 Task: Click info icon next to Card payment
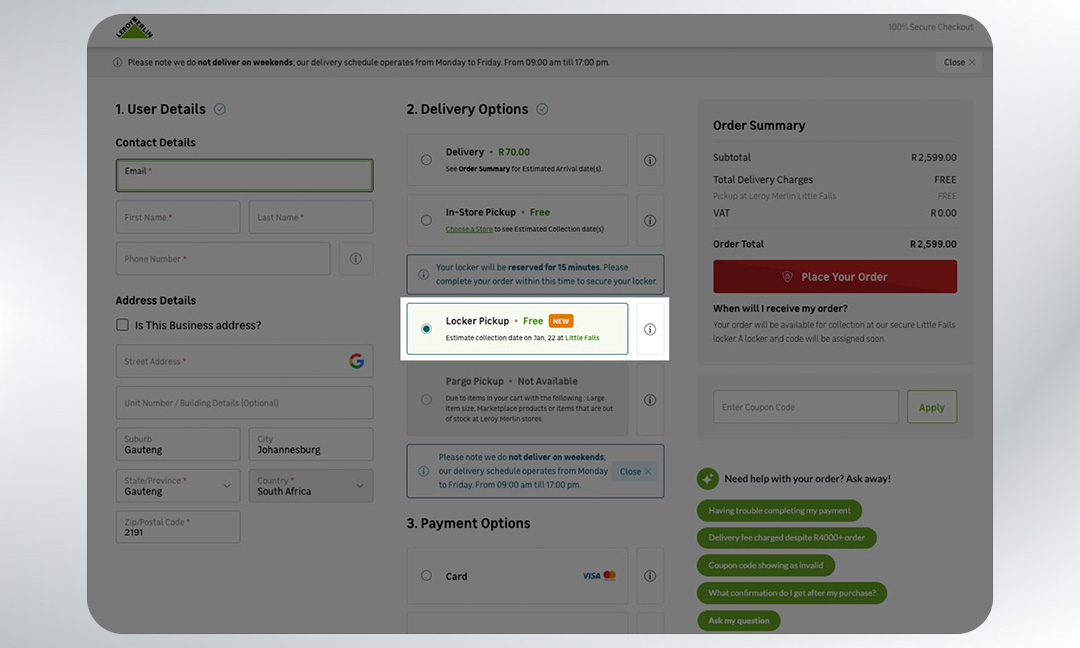650,576
